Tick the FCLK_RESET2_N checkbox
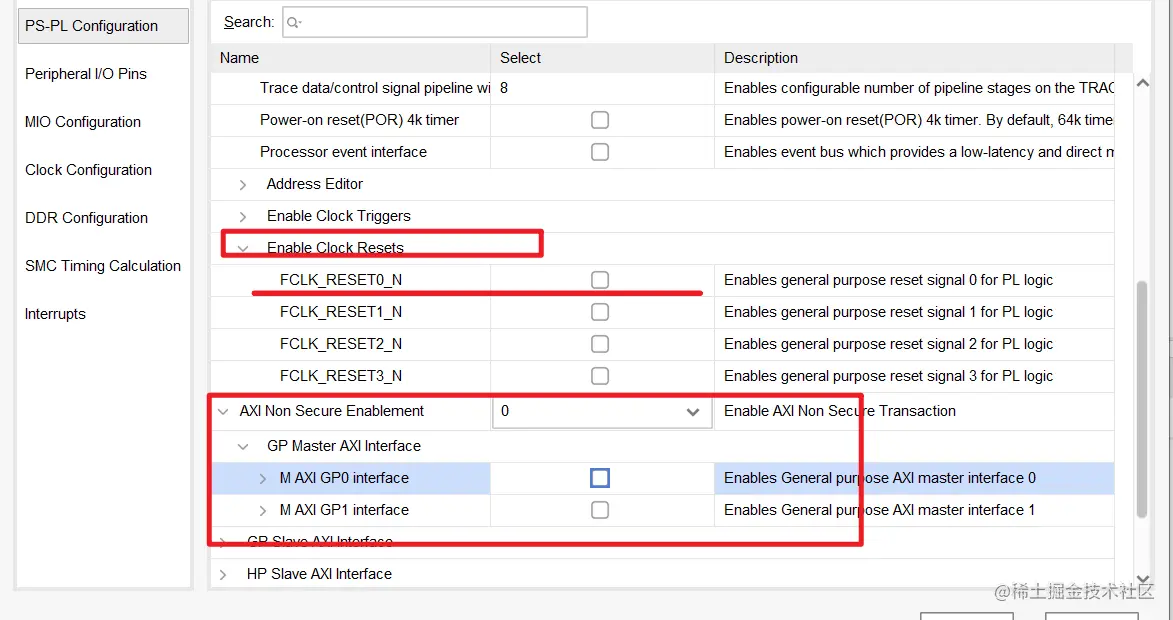 point(600,344)
